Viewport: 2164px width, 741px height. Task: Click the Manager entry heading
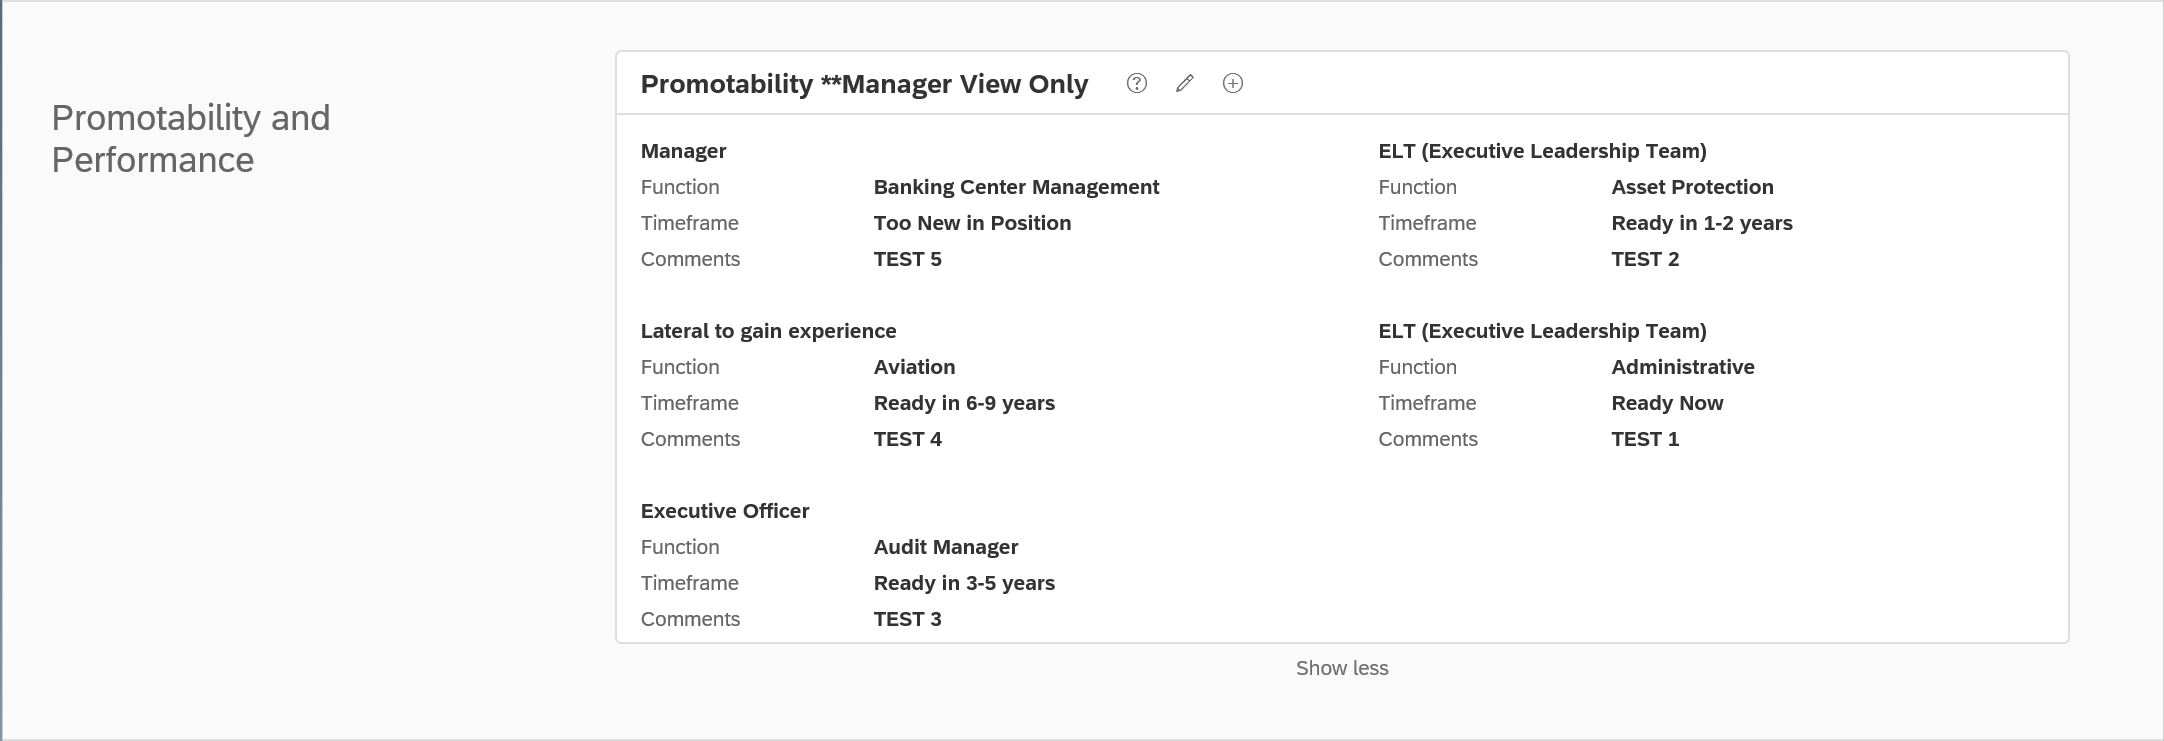(x=683, y=151)
